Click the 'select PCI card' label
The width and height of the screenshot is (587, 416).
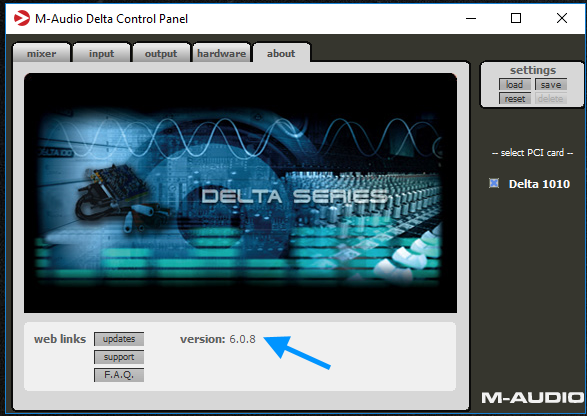click(532, 153)
